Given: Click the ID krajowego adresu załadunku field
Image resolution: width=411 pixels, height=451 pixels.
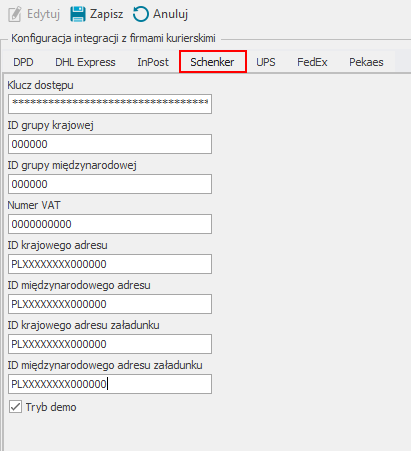Looking at the screenshot, I should tap(110, 344).
